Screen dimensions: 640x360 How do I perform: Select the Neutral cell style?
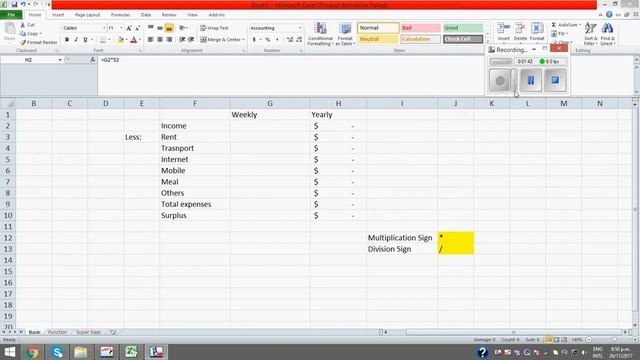click(378, 39)
